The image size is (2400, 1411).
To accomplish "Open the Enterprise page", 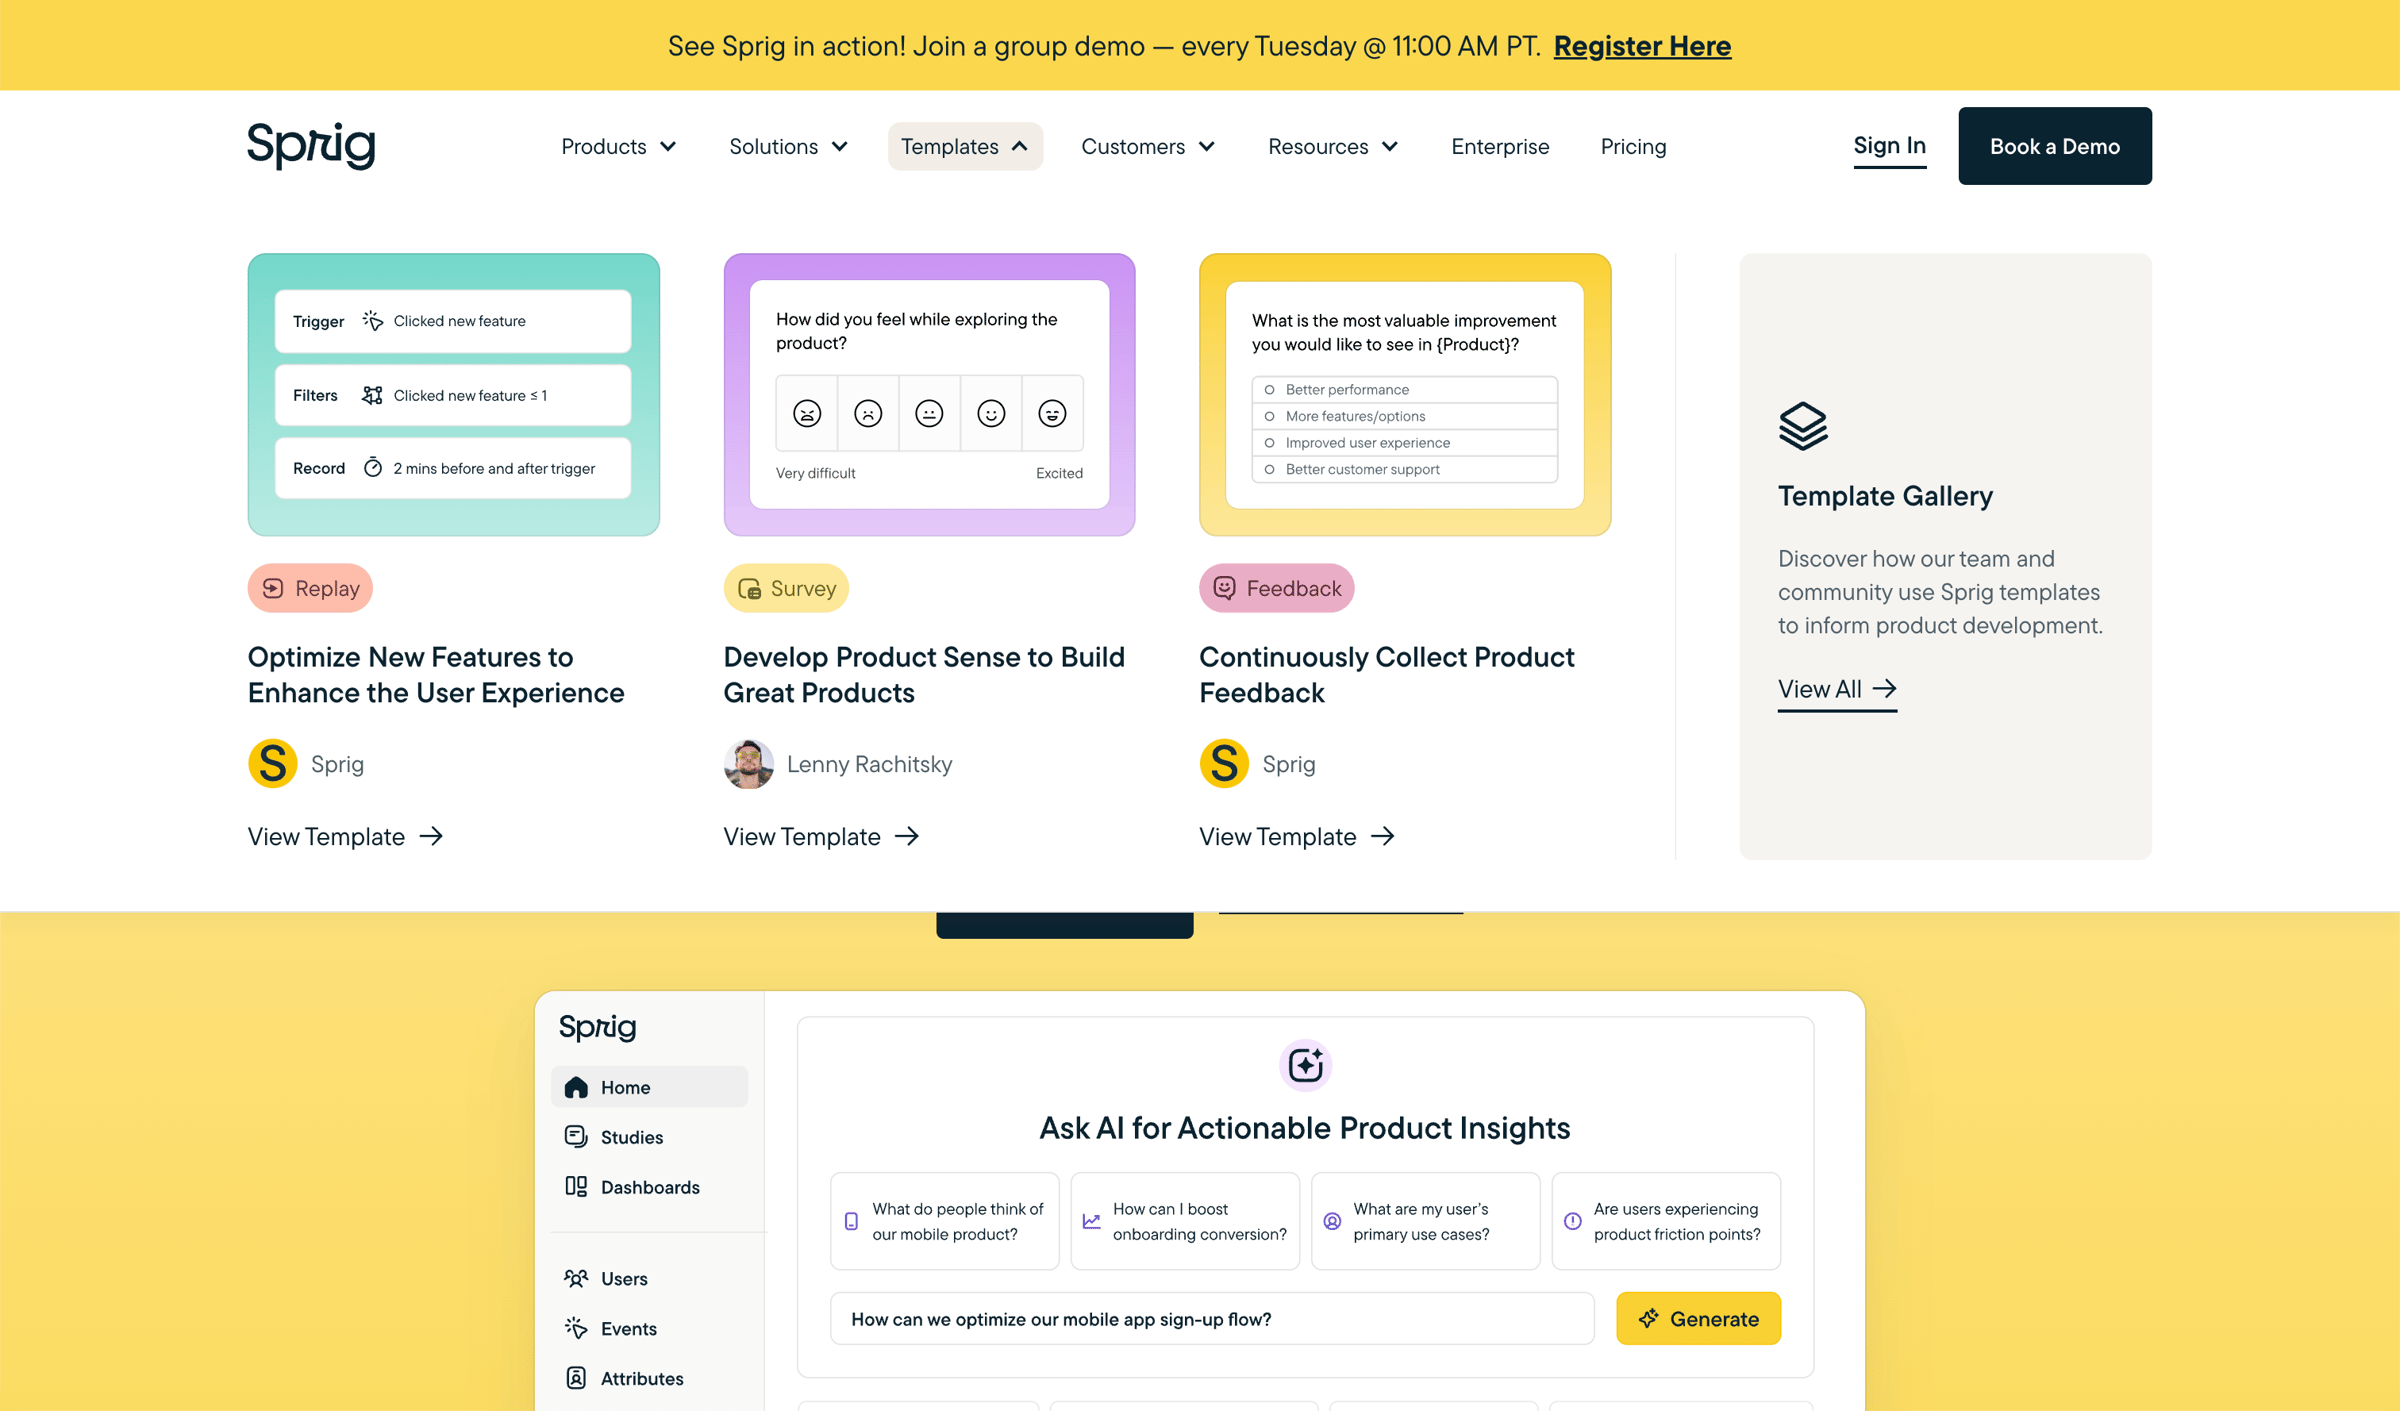I will (x=1500, y=146).
